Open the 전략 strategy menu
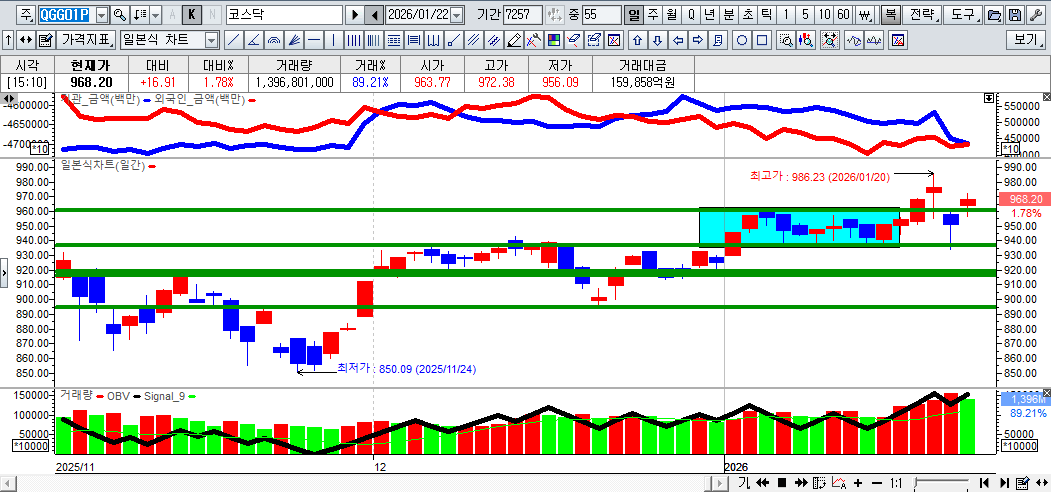 (924, 15)
